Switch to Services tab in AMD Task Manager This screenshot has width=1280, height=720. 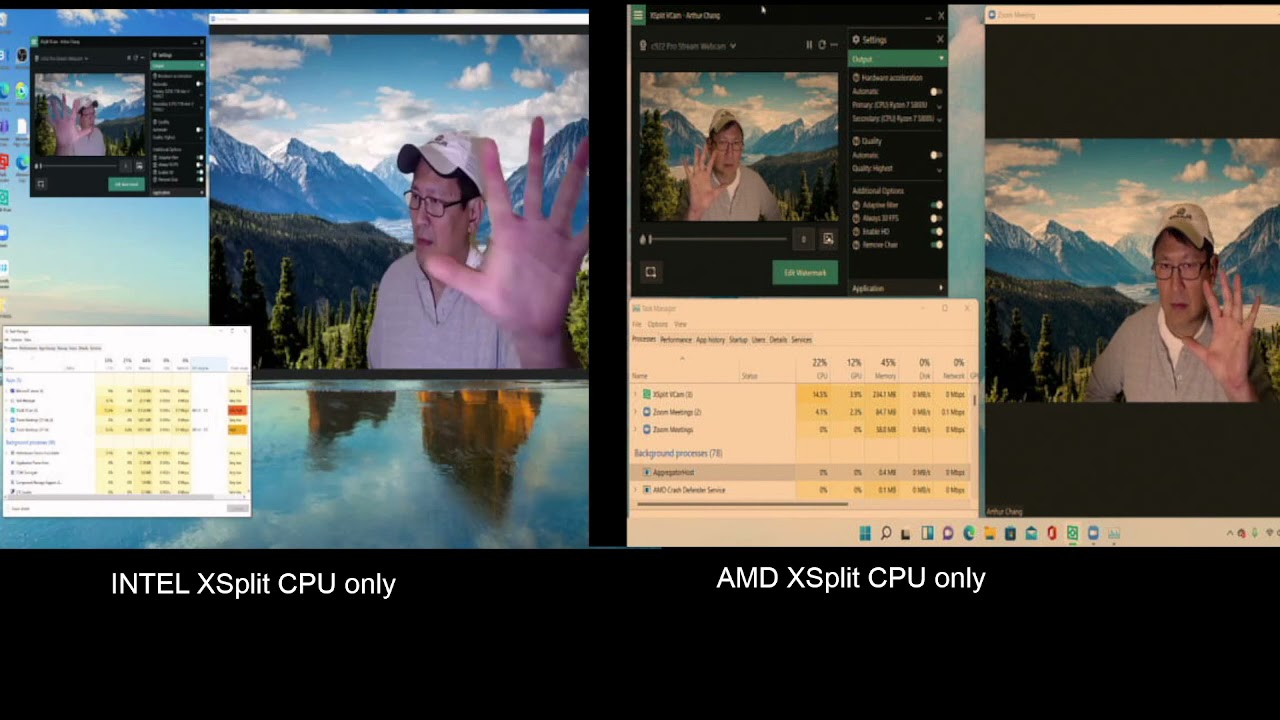click(x=801, y=340)
